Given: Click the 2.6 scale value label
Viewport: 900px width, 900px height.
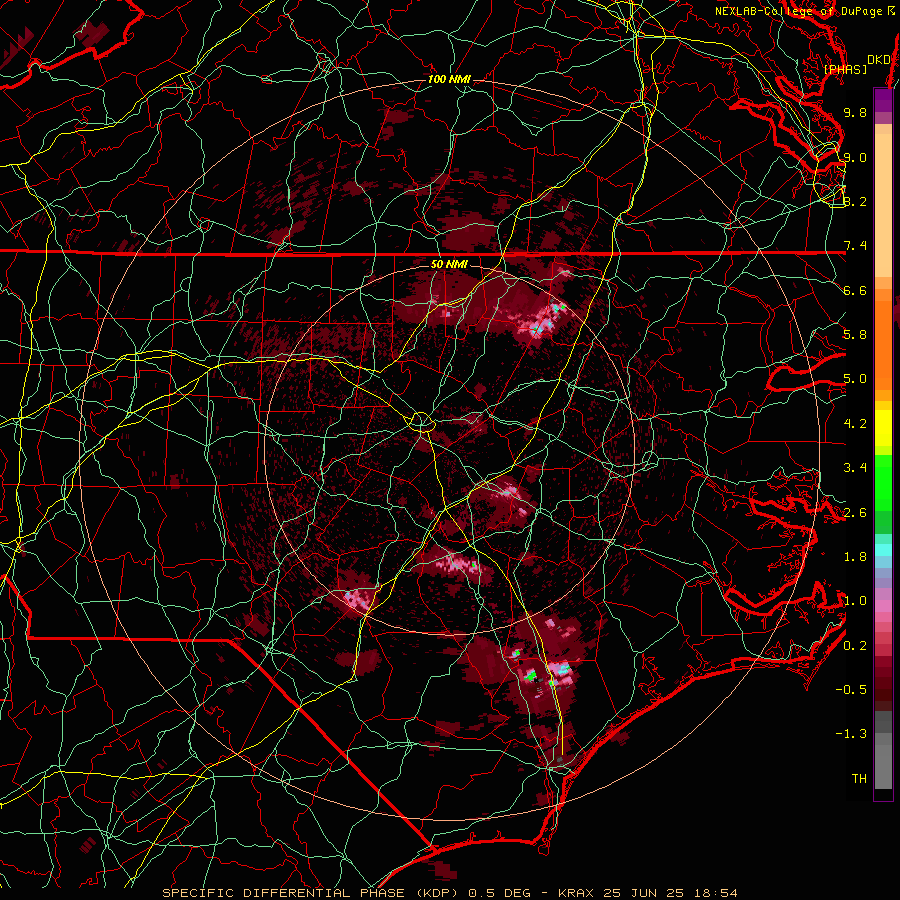Looking at the screenshot, I should click(x=855, y=513).
